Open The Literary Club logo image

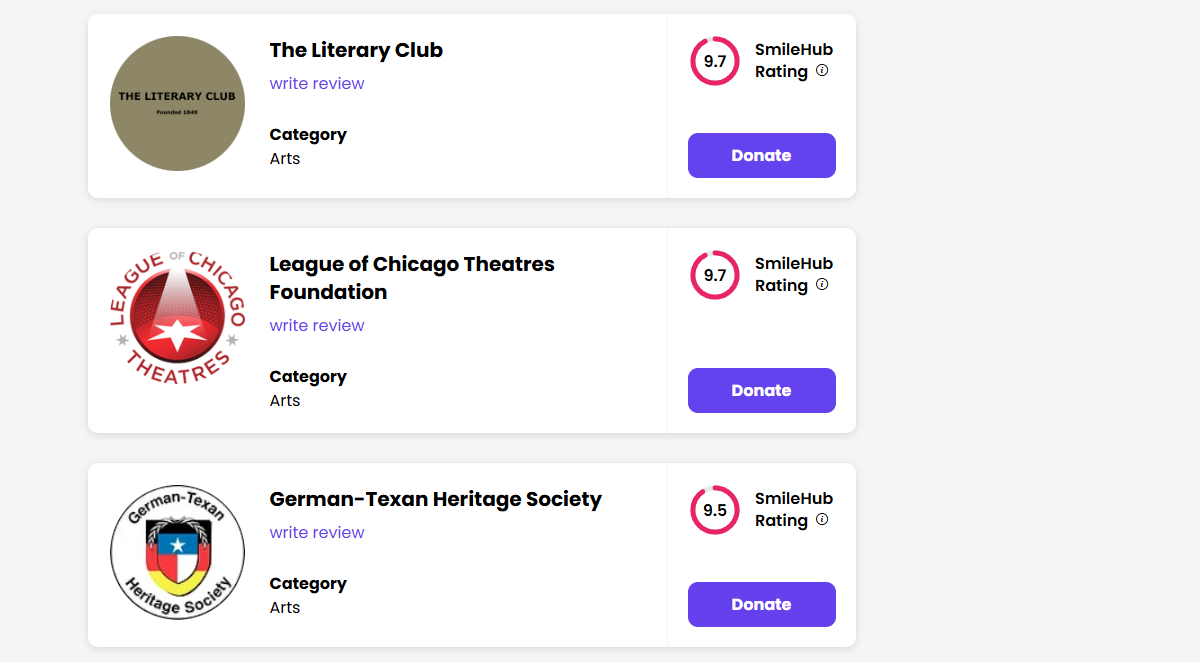(177, 103)
